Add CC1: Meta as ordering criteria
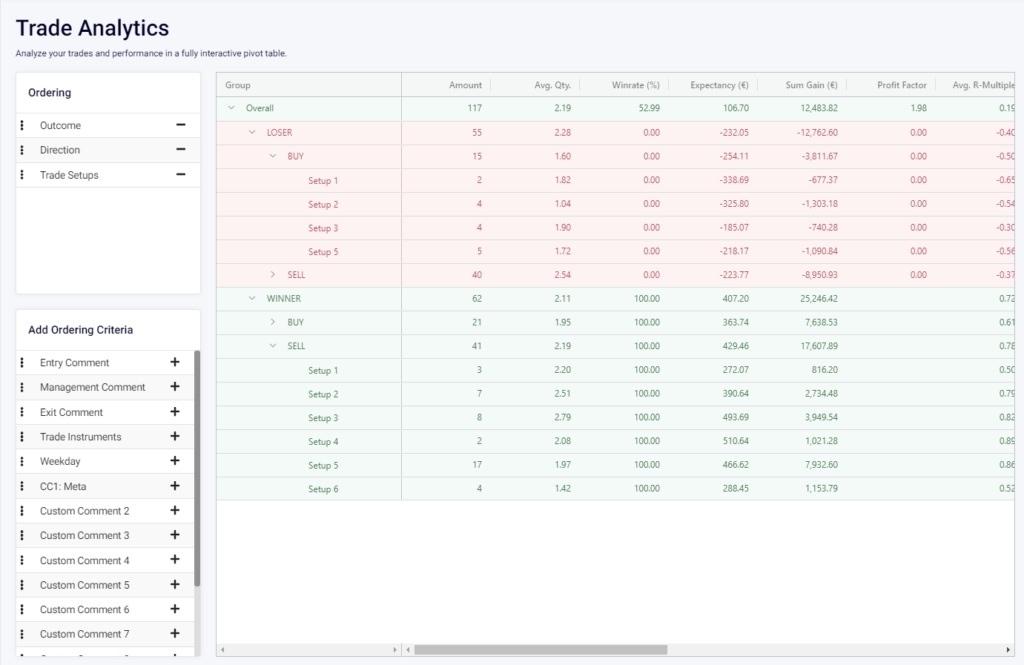The image size is (1024, 665). pos(174,485)
